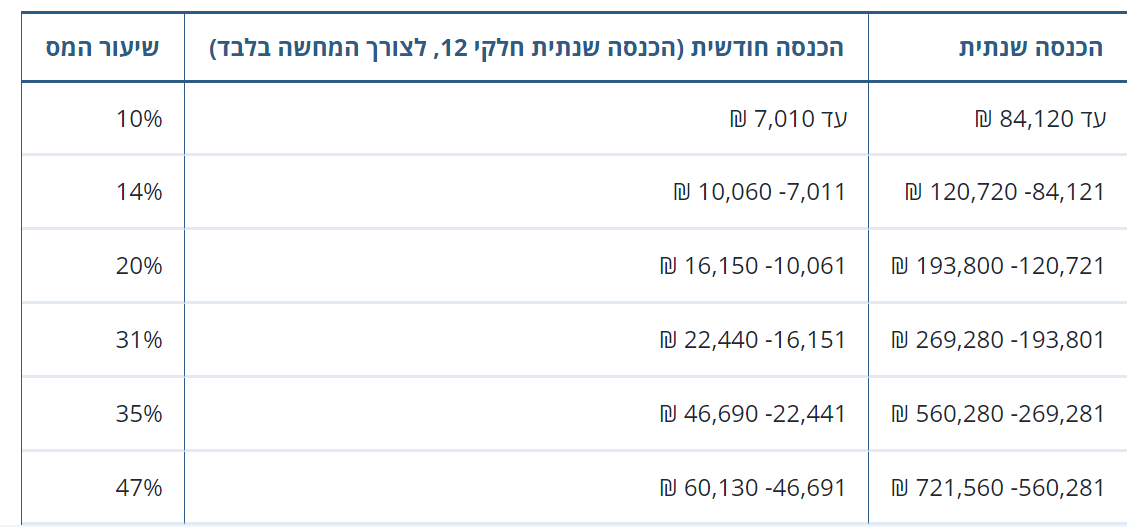
Task: Click the 'הכנסה חודשית' column header
Action: point(526,47)
